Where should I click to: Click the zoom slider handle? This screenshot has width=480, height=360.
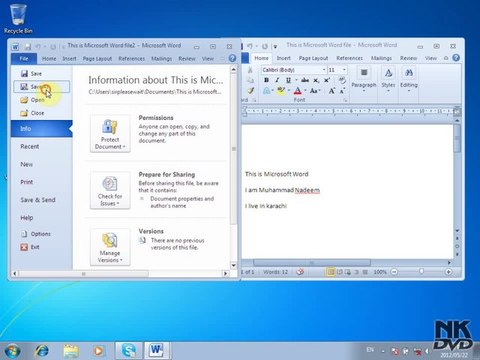pos(421,272)
